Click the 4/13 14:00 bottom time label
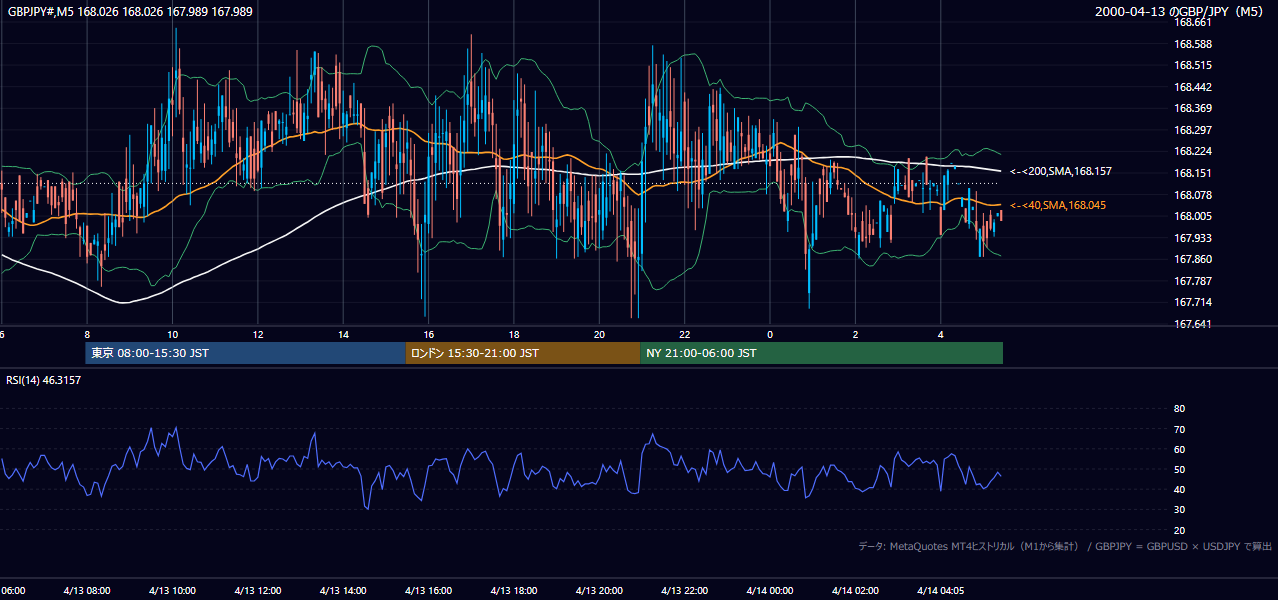 click(x=343, y=591)
